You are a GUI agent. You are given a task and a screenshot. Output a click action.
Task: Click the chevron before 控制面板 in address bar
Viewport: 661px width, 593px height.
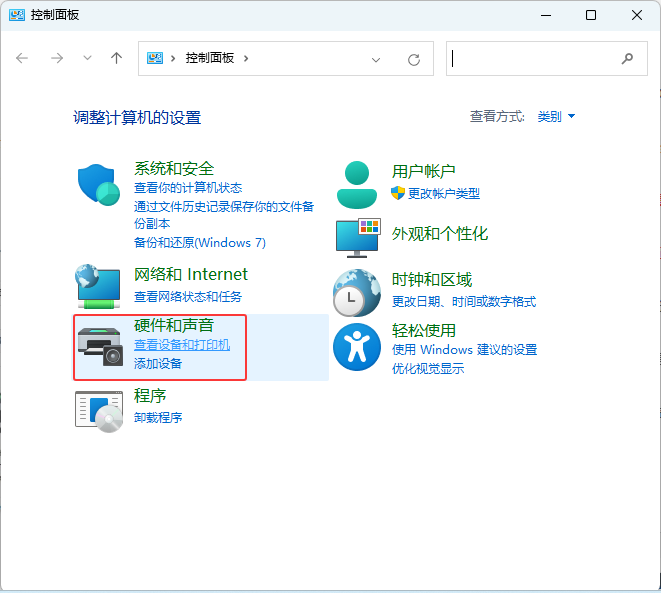173,58
